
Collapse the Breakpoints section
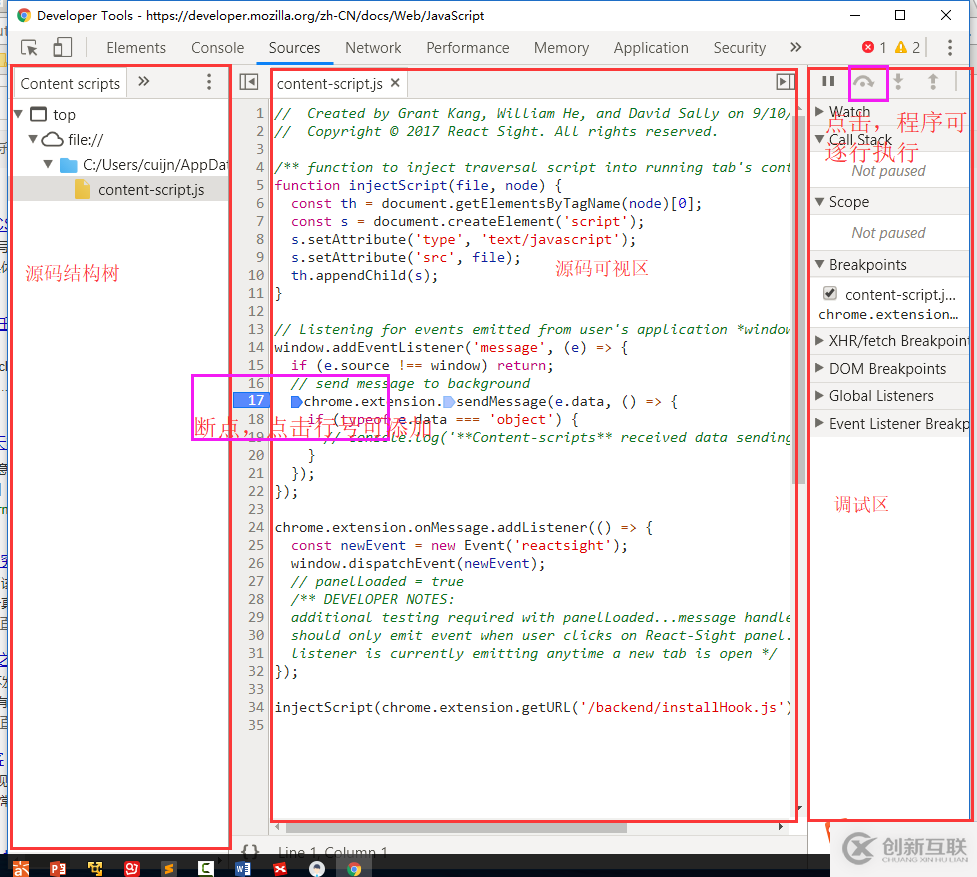(x=819, y=264)
